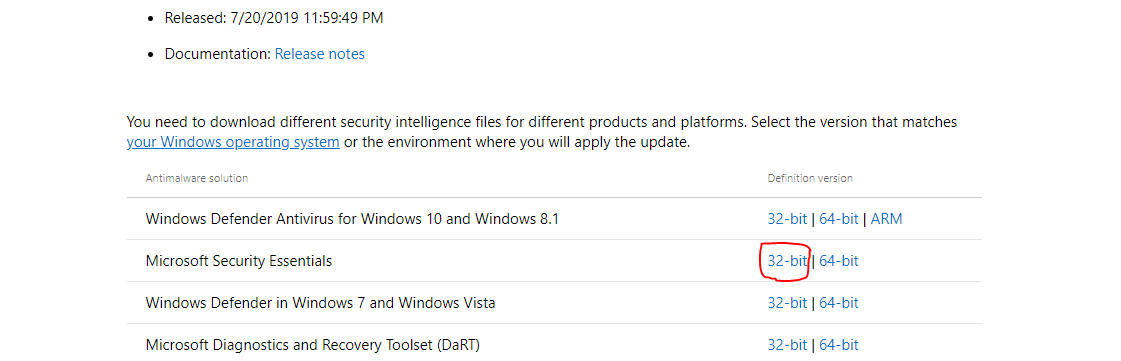This screenshot has height=361, width=1121.
Task: Click the Windows 7 and Windows Vista row label
Action: 320,303
